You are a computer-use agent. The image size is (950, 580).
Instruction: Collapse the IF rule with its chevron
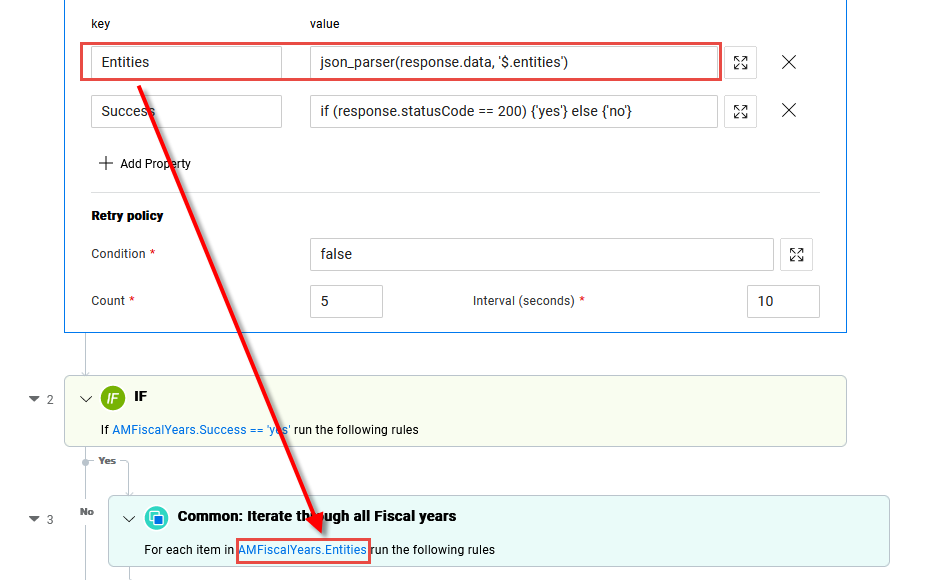coord(86,397)
